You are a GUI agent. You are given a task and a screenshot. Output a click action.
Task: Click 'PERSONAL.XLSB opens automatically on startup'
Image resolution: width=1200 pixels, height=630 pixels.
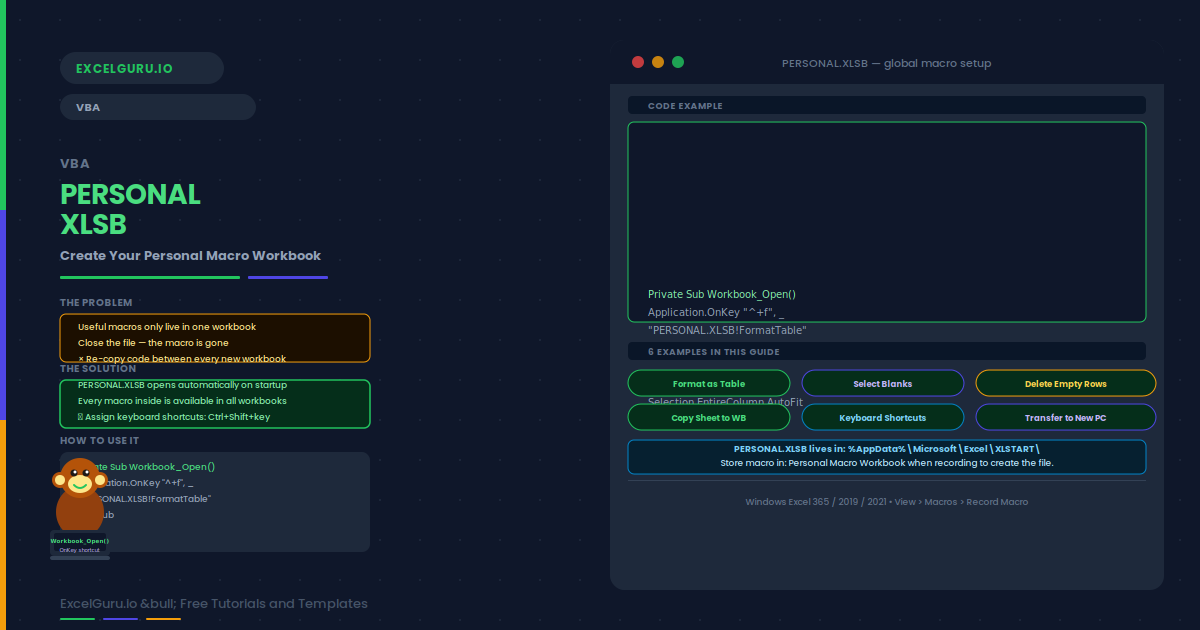(182, 385)
